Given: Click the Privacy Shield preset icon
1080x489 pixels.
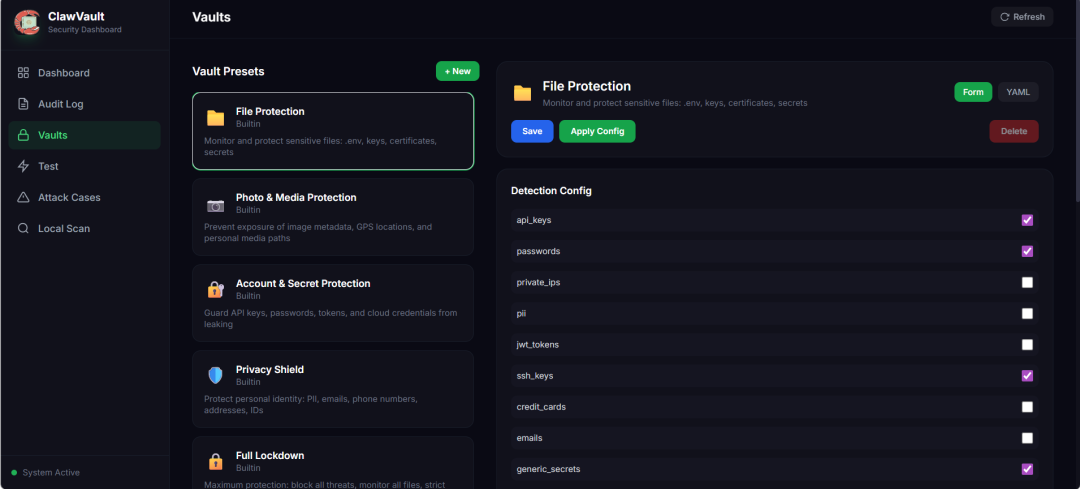Looking at the screenshot, I should click(x=215, y=376).
